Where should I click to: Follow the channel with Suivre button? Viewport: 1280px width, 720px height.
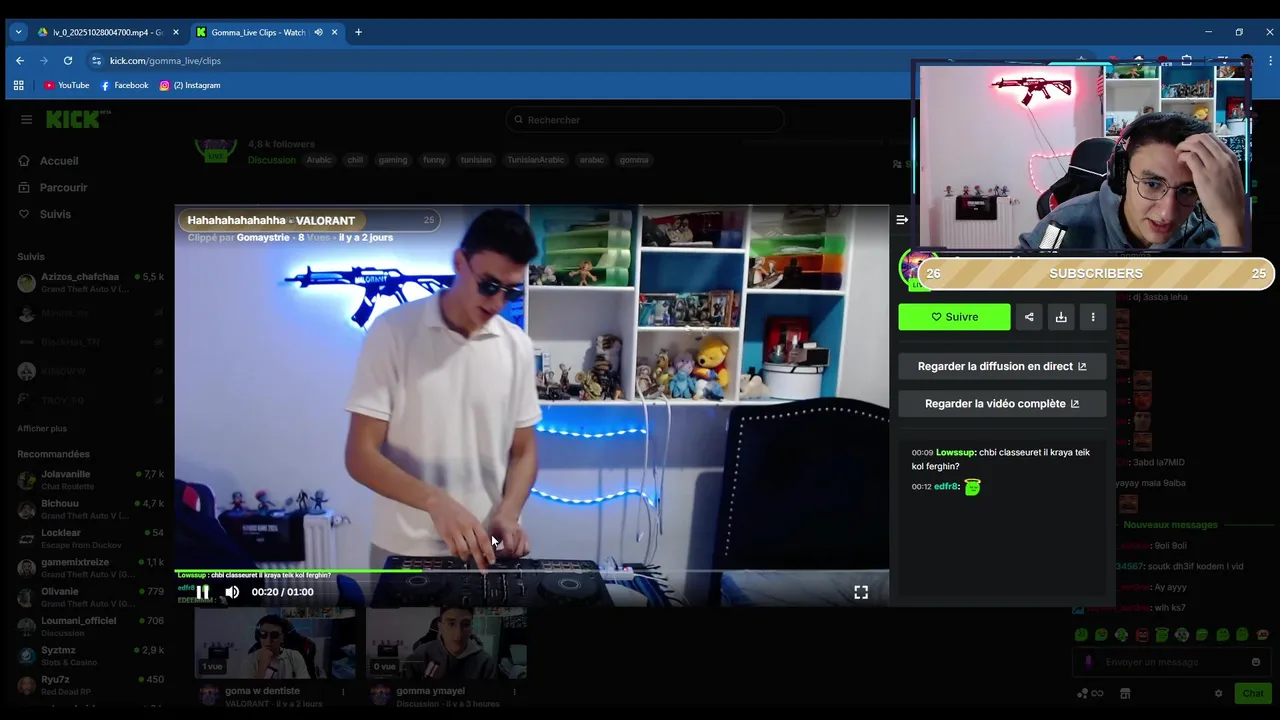tap(954, 317)
